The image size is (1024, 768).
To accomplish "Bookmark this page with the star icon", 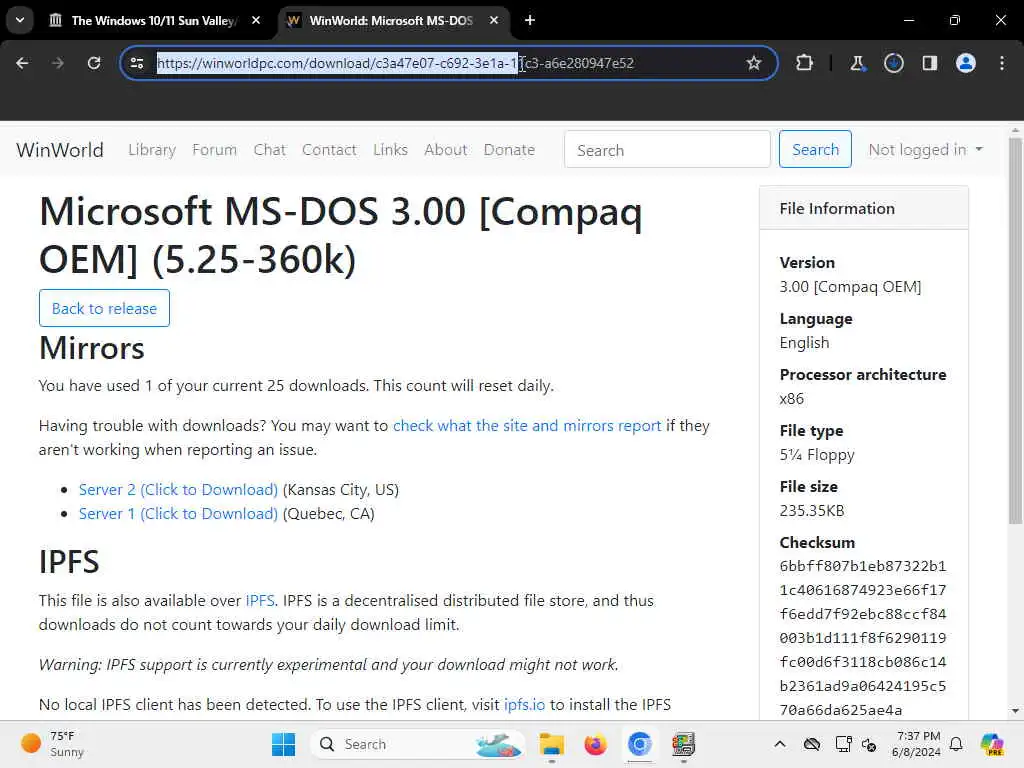I will (x=754, y=63).
